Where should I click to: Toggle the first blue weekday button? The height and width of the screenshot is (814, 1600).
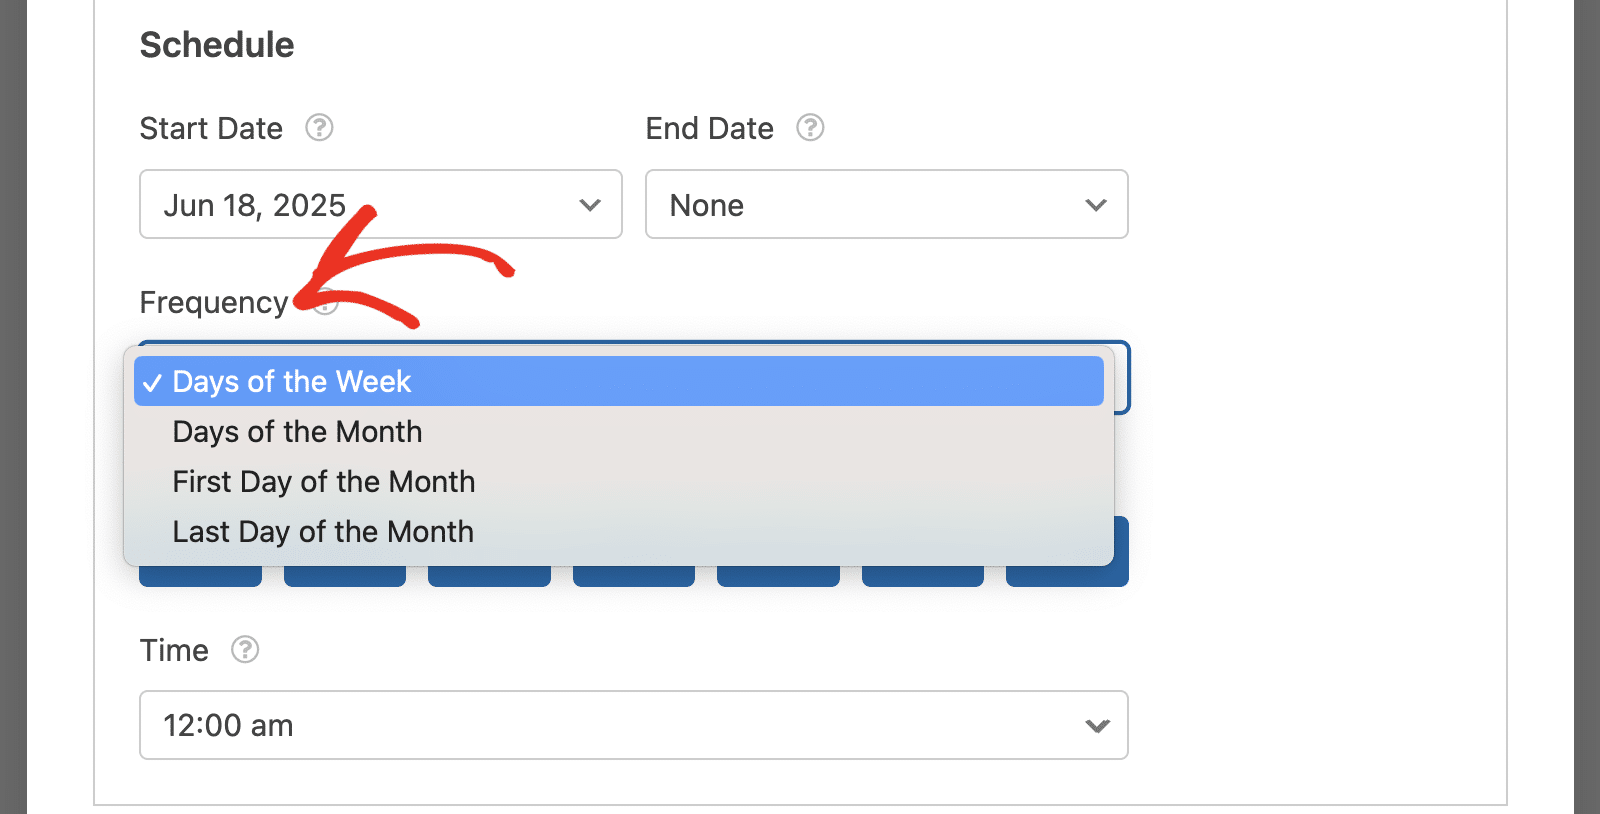200,576
